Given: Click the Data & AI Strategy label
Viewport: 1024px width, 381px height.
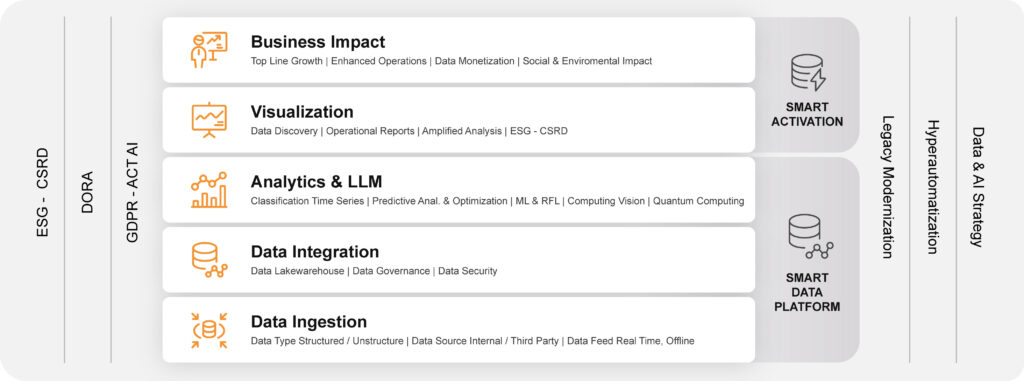Looking at the screenshot, I should click(977, 187).
